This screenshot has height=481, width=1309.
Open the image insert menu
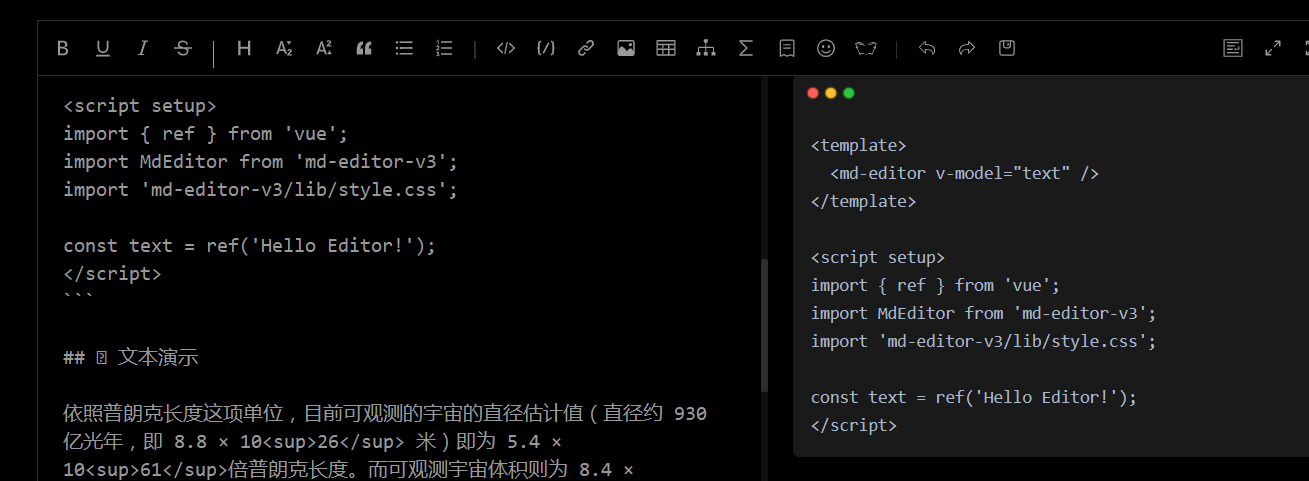tap(626, 48)
